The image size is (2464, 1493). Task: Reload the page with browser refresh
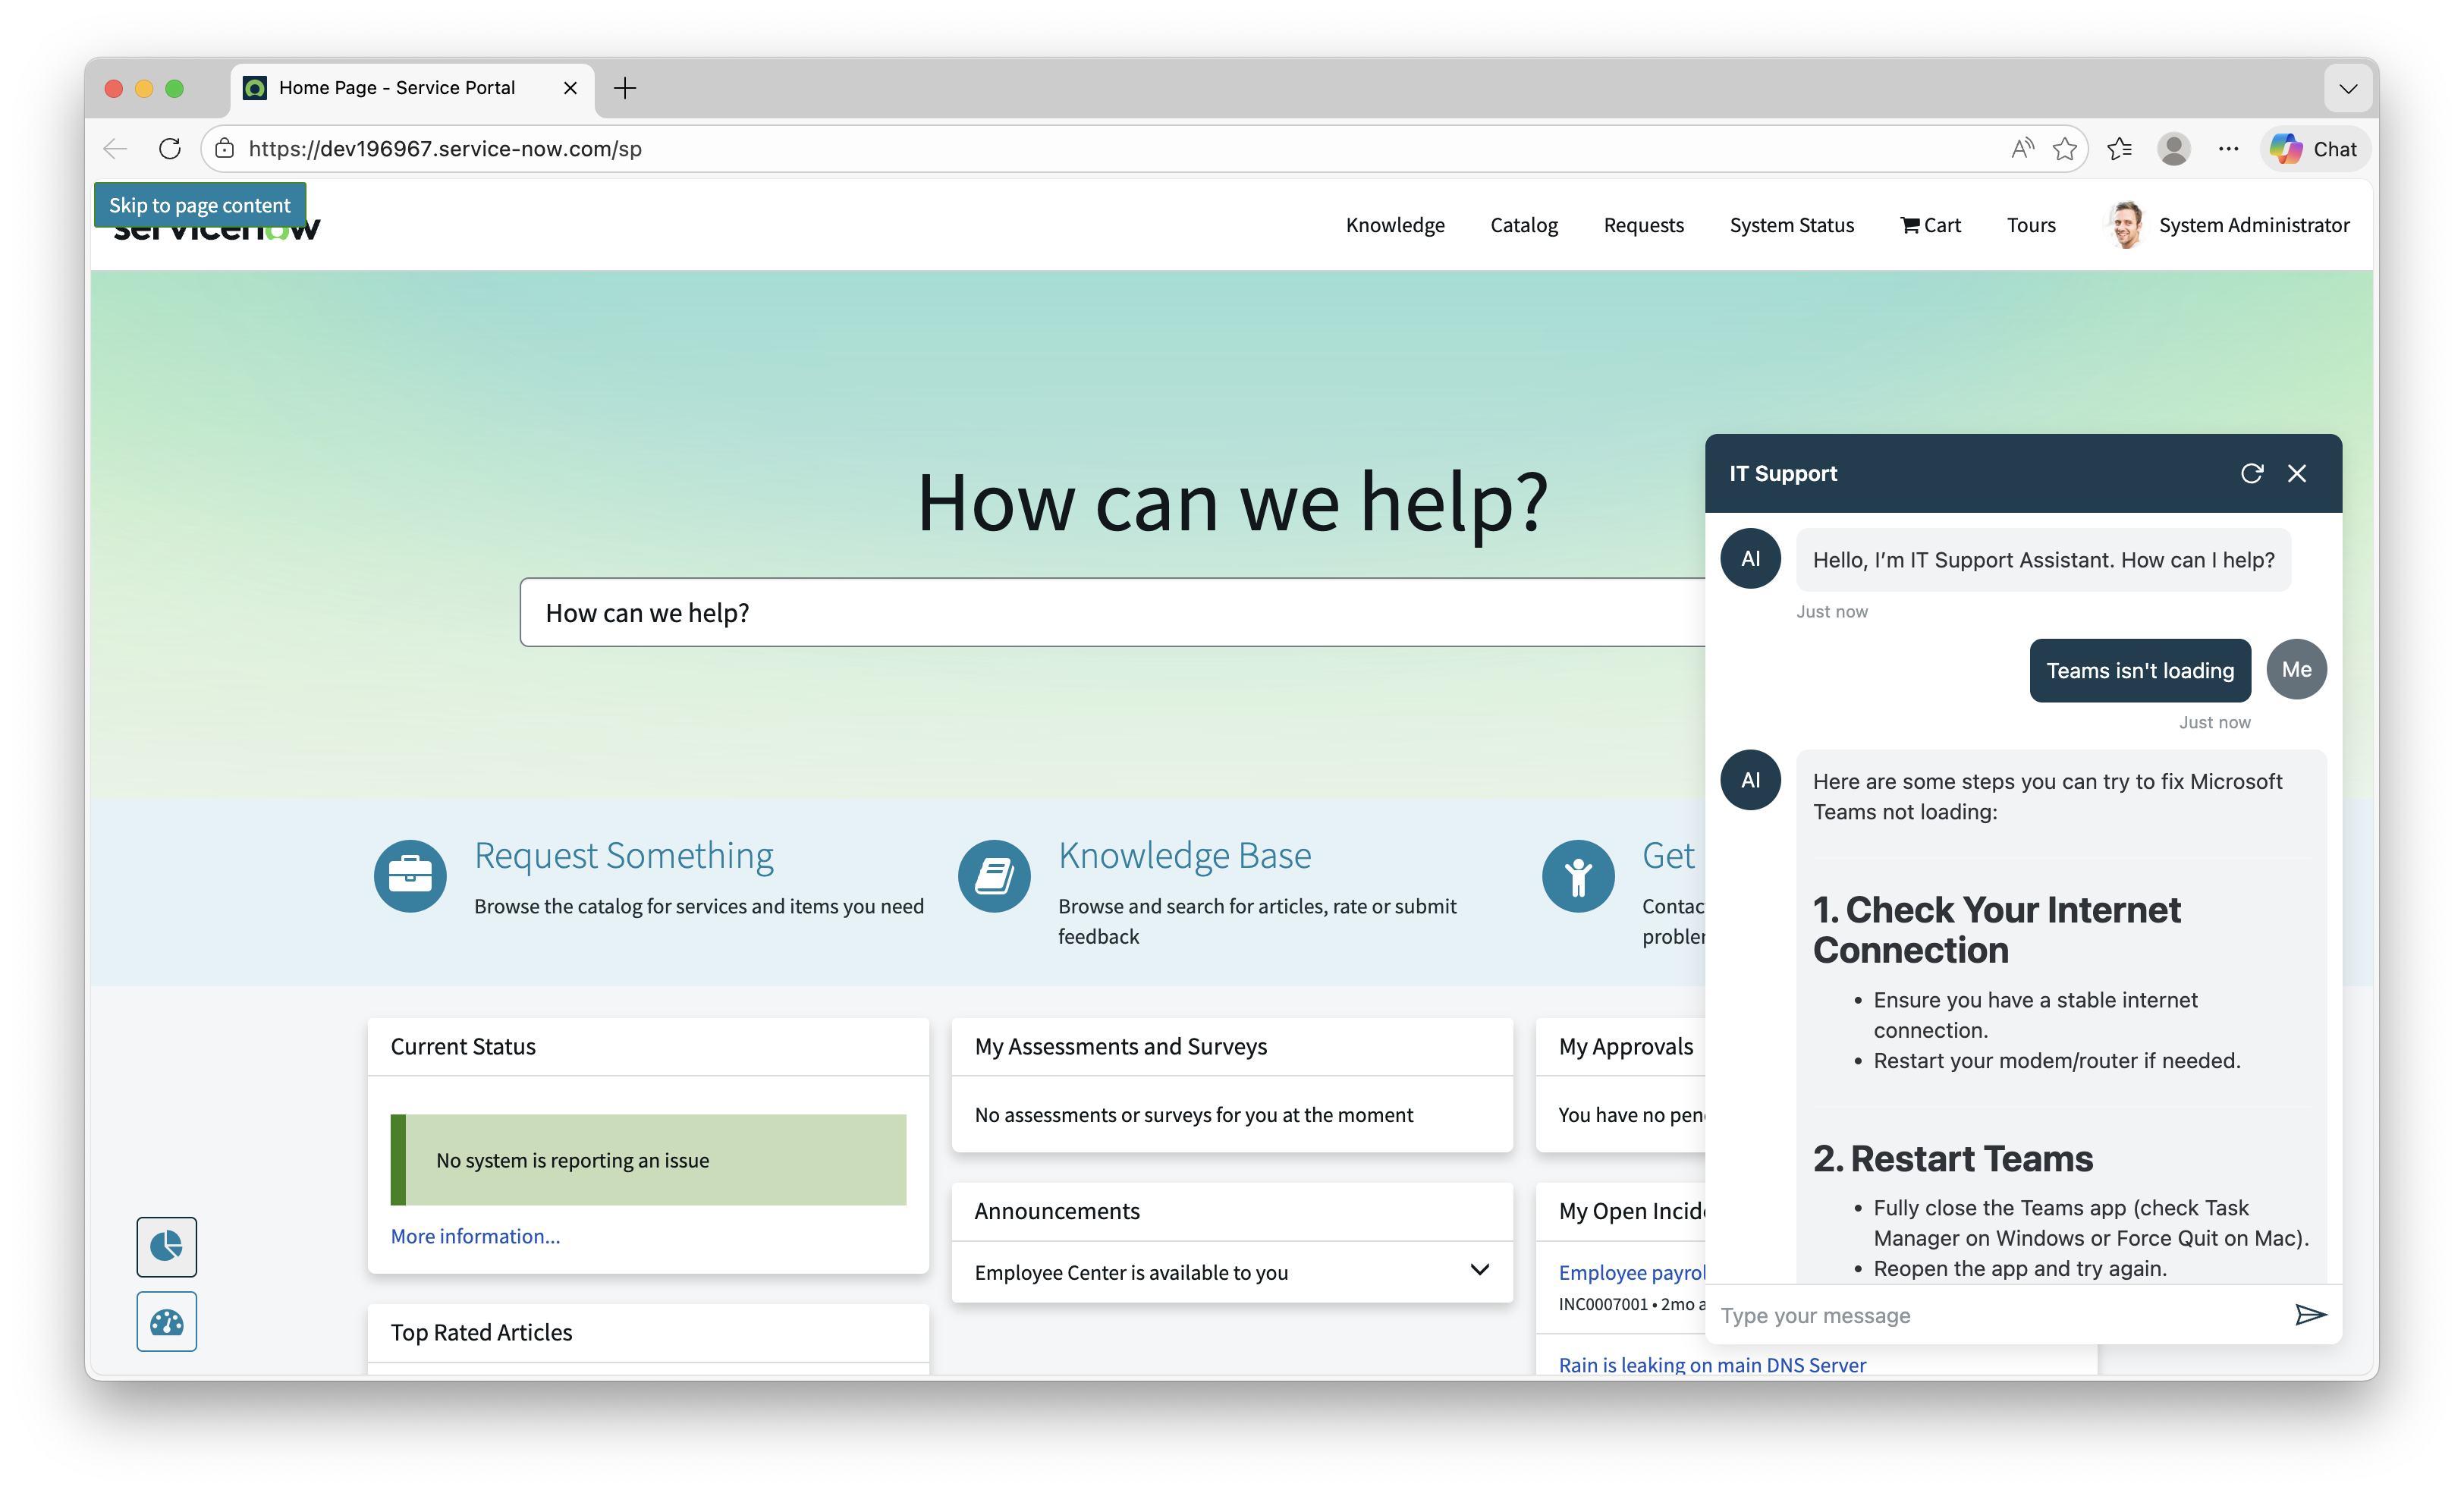point(170,149)
